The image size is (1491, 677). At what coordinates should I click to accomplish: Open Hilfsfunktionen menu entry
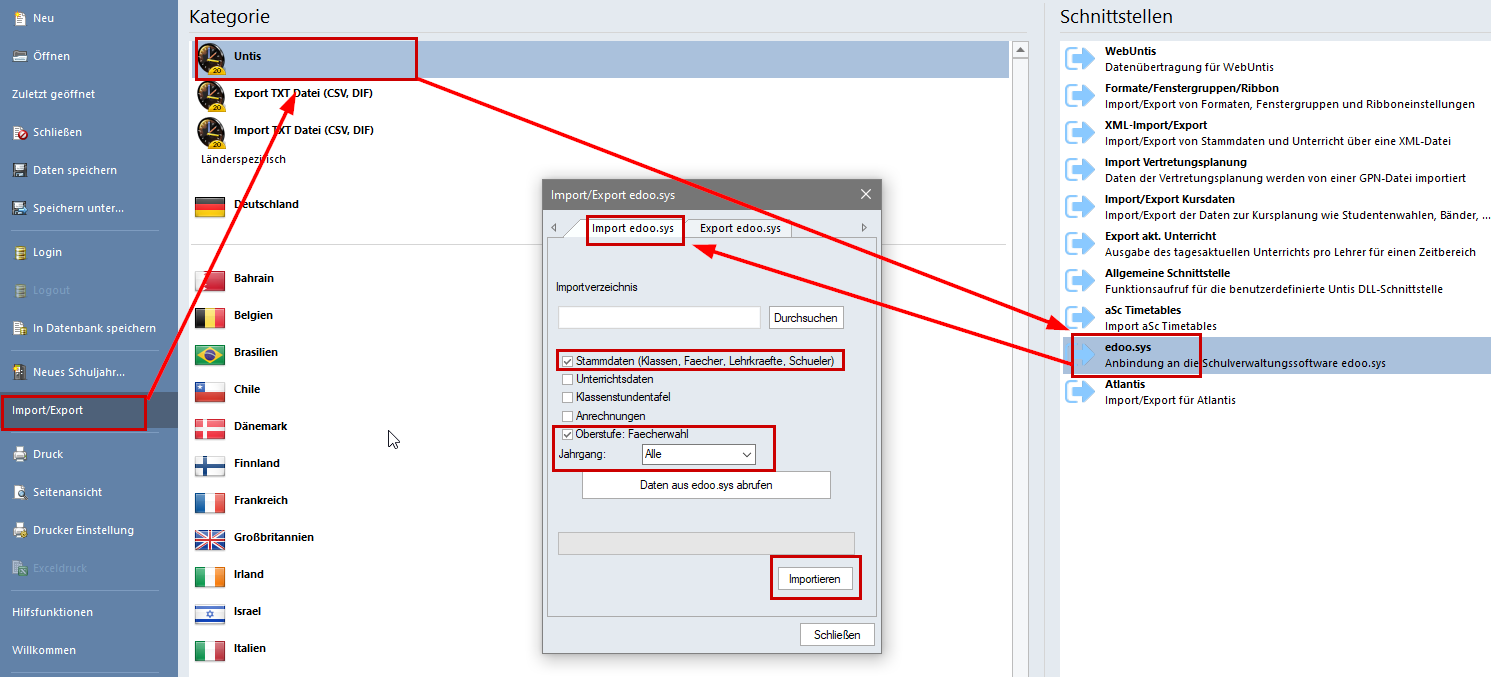pyautogui.click(x=52, y=612)
